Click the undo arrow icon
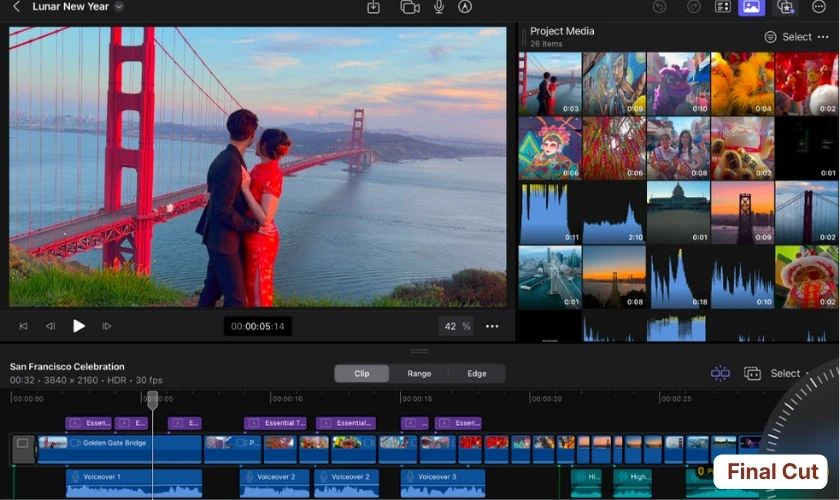840x500 pixels. coord(659,7)
